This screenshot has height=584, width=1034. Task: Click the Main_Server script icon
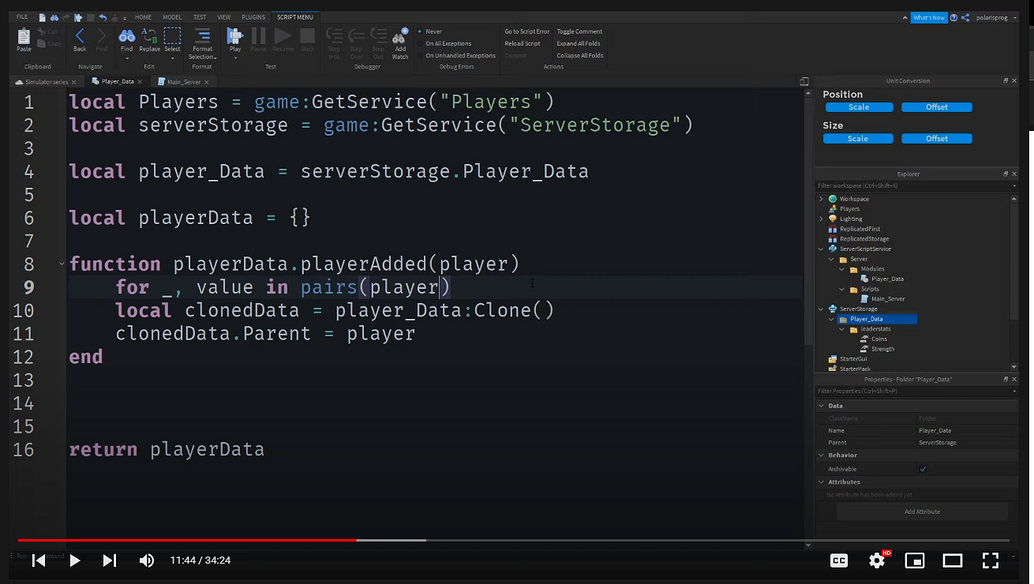click(x=865, y=299)
